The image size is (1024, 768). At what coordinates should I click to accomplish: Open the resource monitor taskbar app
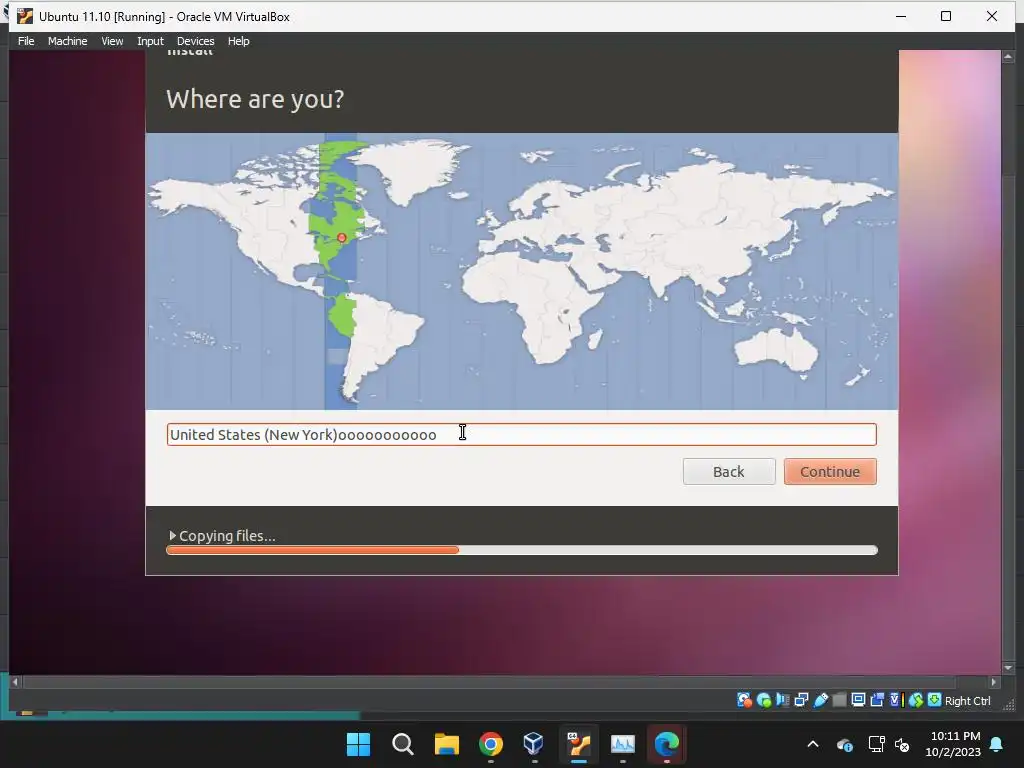622,744
